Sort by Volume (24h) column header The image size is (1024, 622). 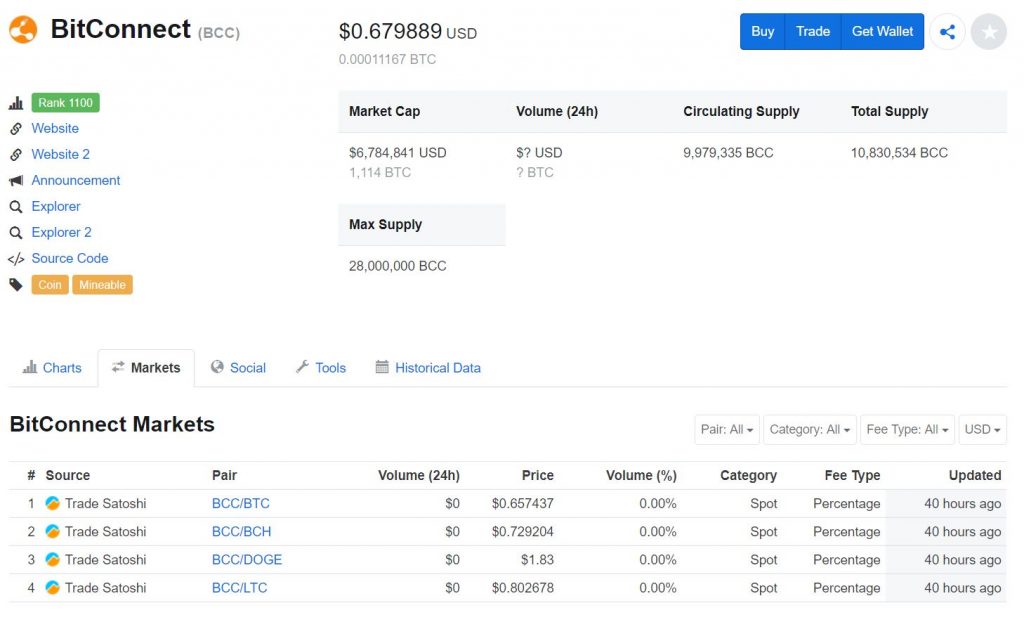pyautogui.click(x=418, y=476)
